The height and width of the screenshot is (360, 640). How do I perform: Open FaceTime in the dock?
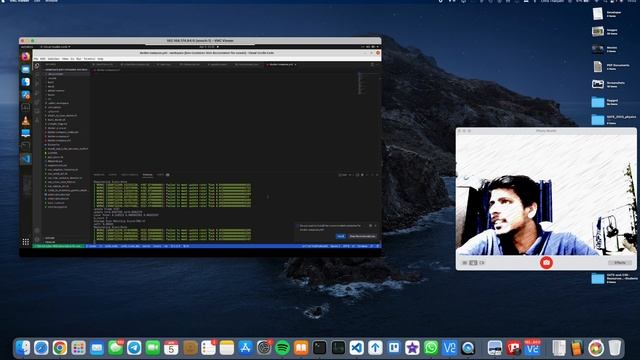153,348
